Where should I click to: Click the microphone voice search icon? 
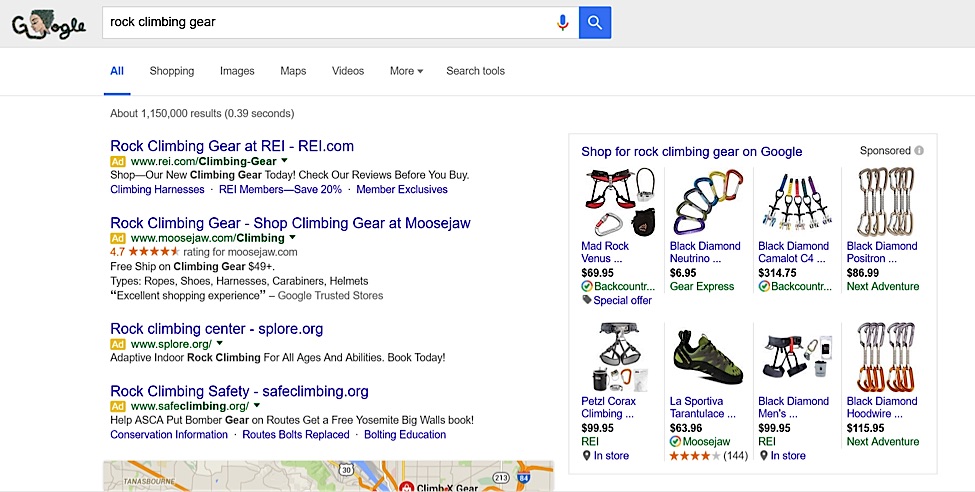point(563,22)
